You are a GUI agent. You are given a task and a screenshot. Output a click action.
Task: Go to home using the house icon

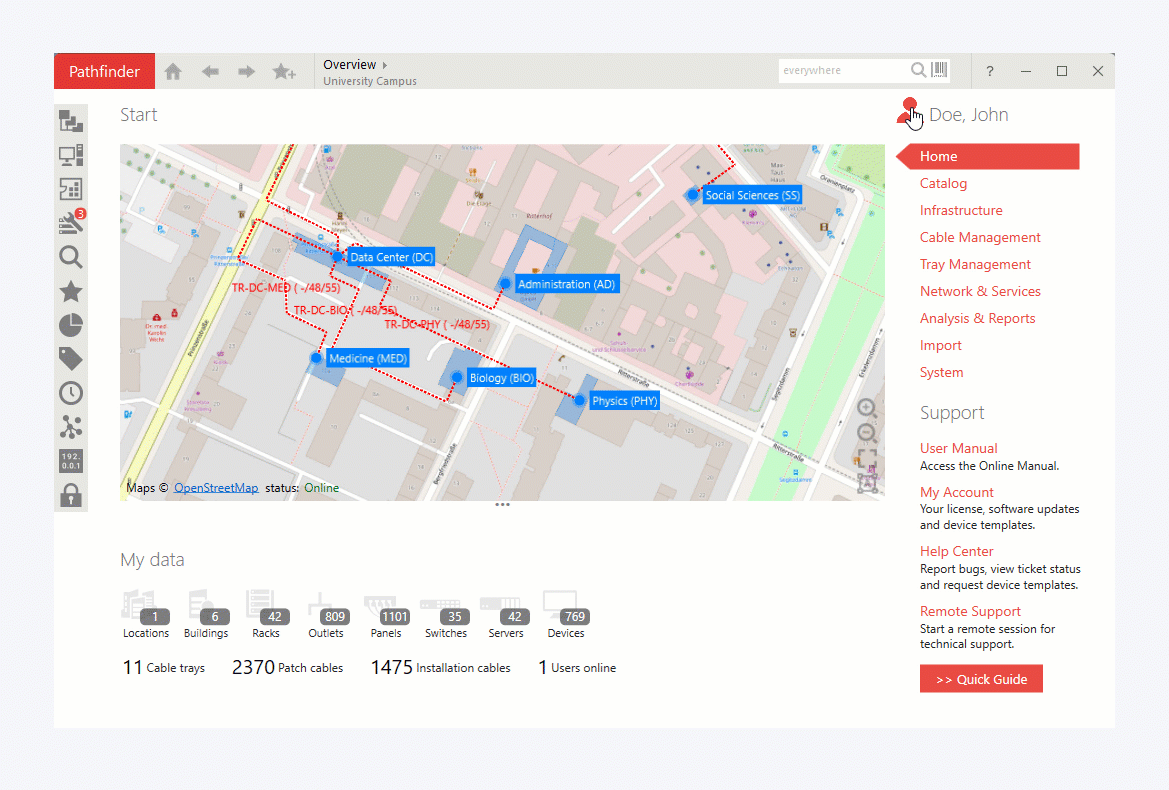click(x=173, y=72)
